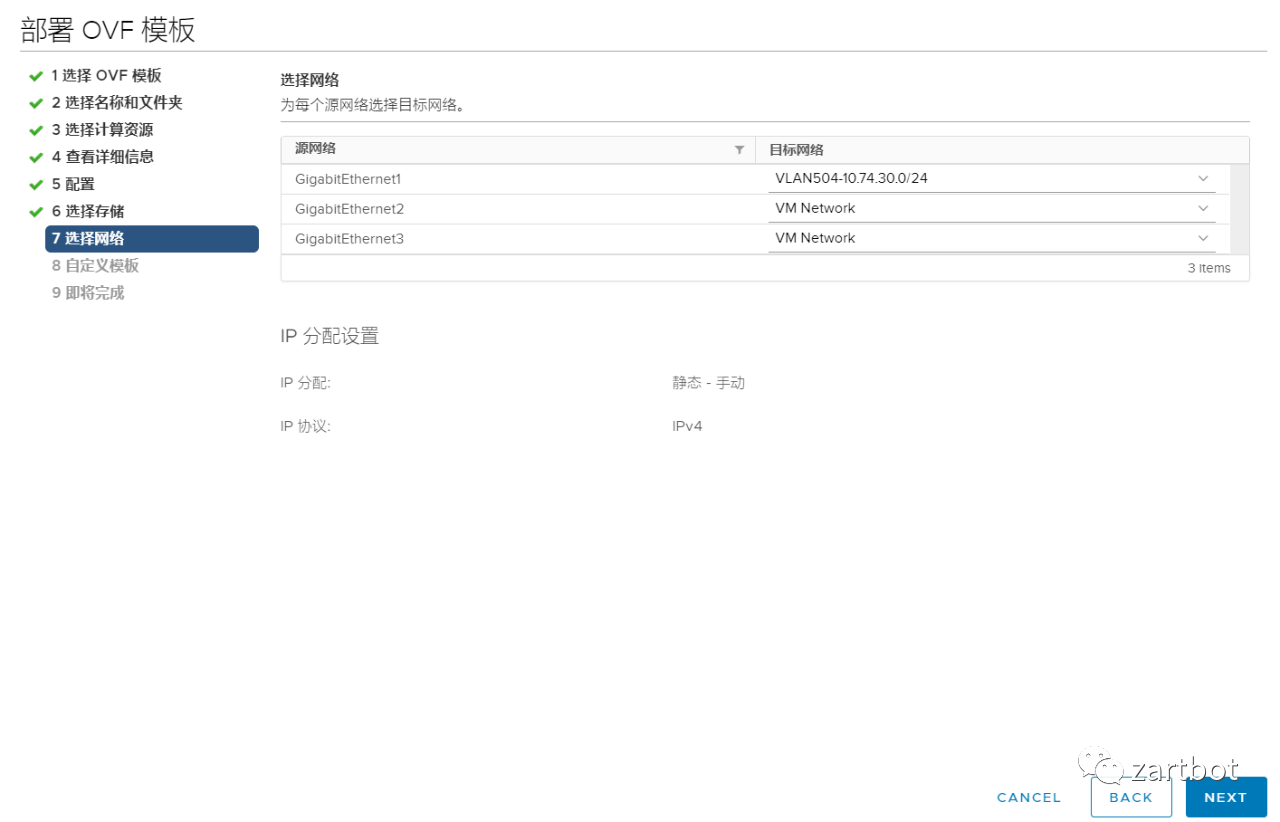
Task: Click the 目标网络 column header
Action: [1002, 150]
